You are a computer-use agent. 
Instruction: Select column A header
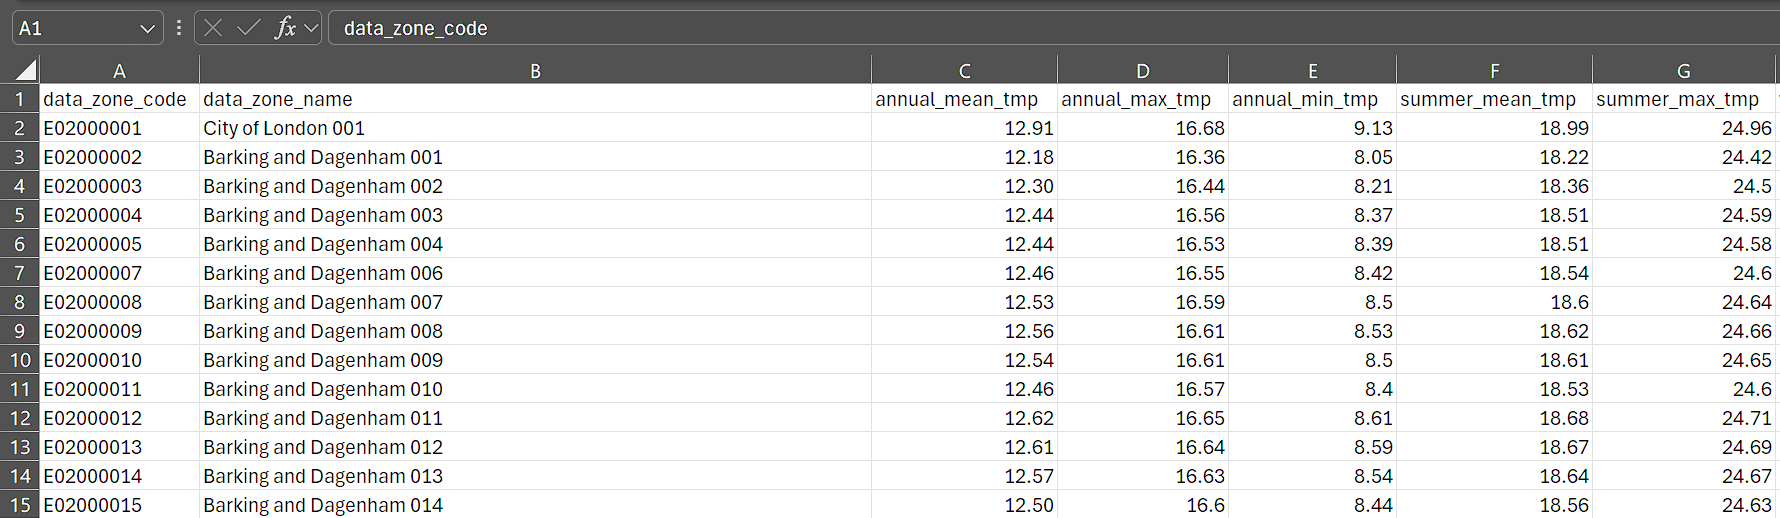[119, 71]
